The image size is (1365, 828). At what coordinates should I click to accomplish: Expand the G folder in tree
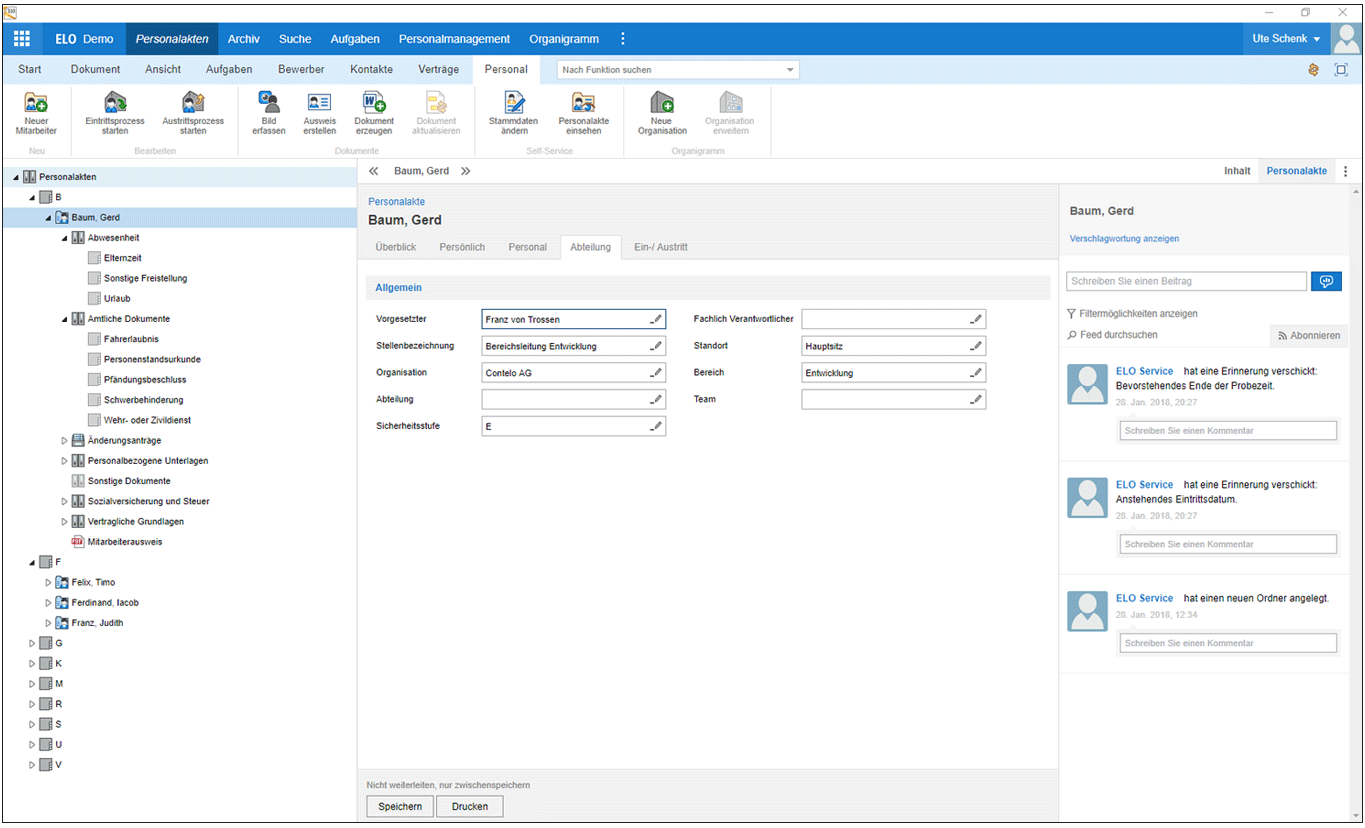tap(32, 644)
